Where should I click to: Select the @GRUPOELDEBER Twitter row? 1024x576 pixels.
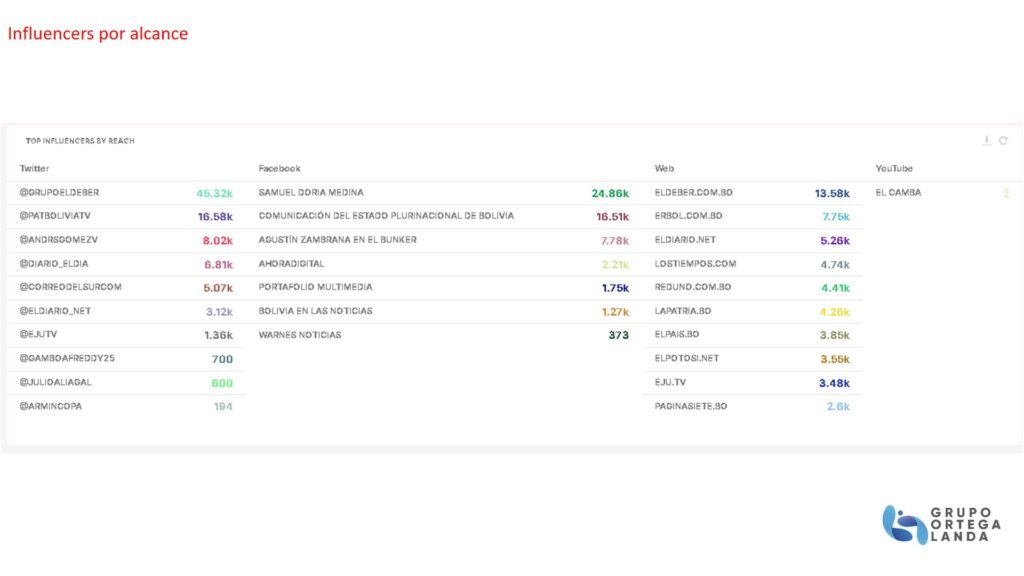click(x=126, y=193)
